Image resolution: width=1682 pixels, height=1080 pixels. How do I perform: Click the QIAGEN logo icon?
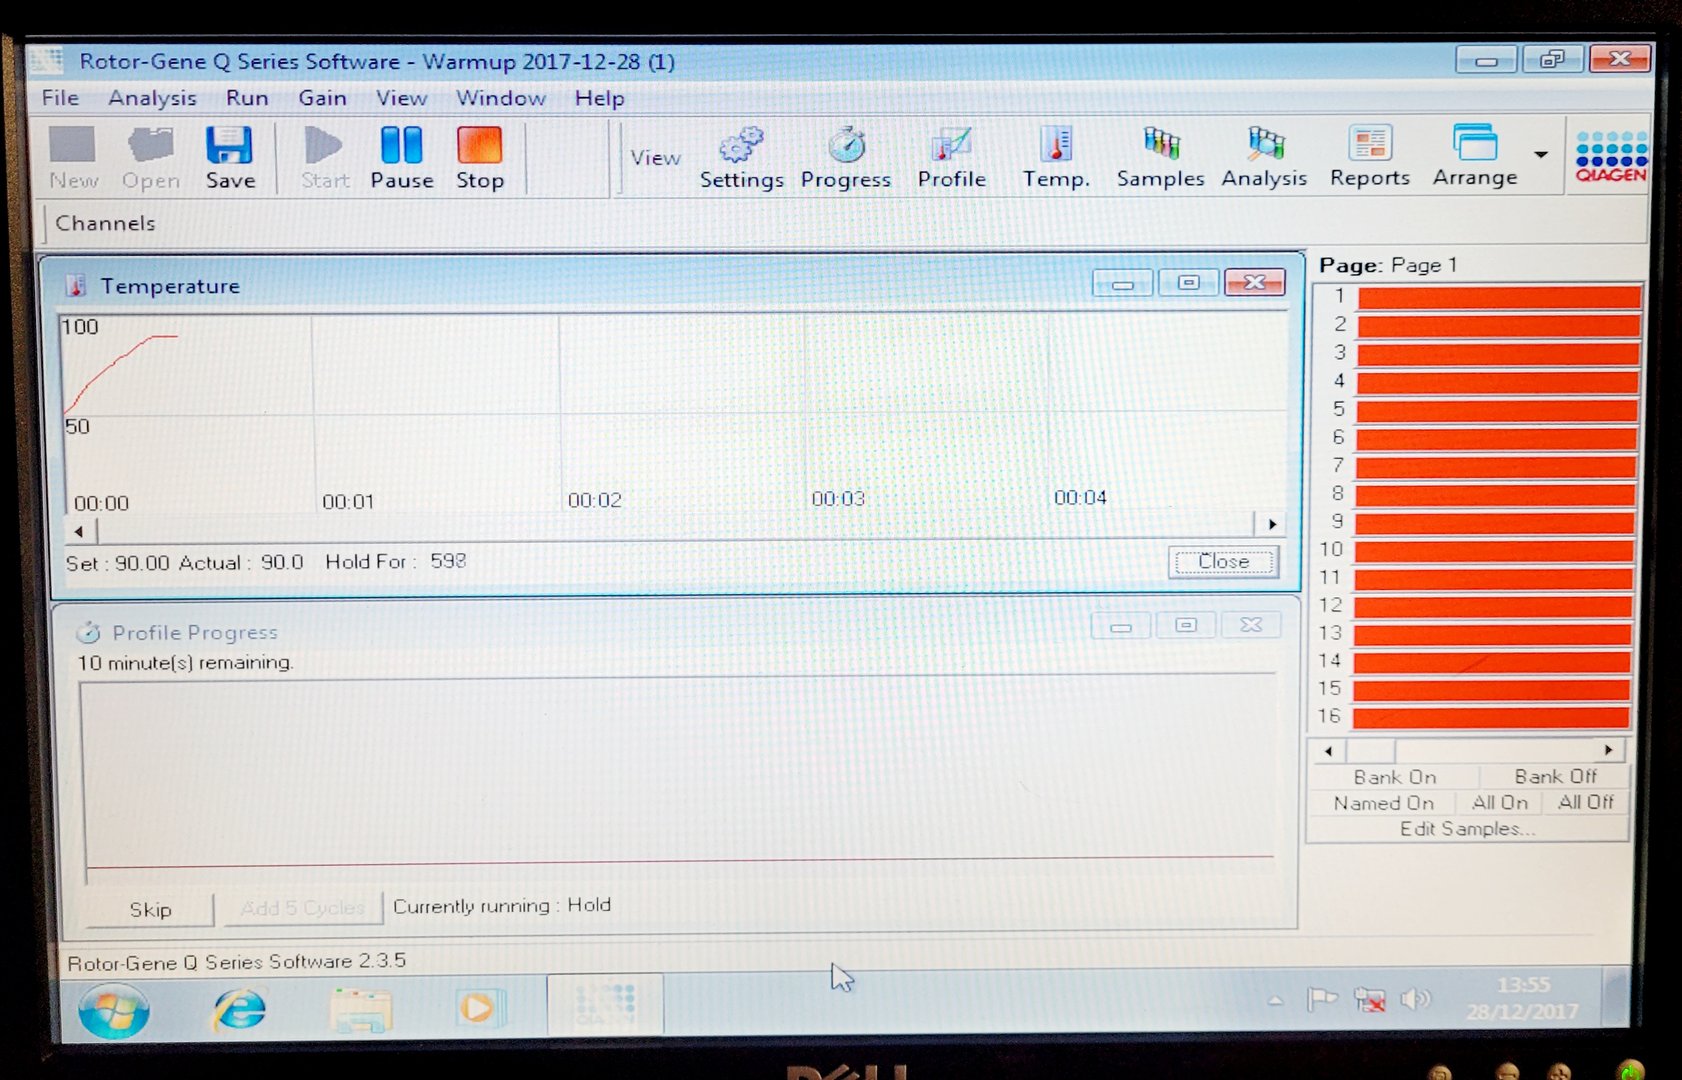(x=1610, y=156)
